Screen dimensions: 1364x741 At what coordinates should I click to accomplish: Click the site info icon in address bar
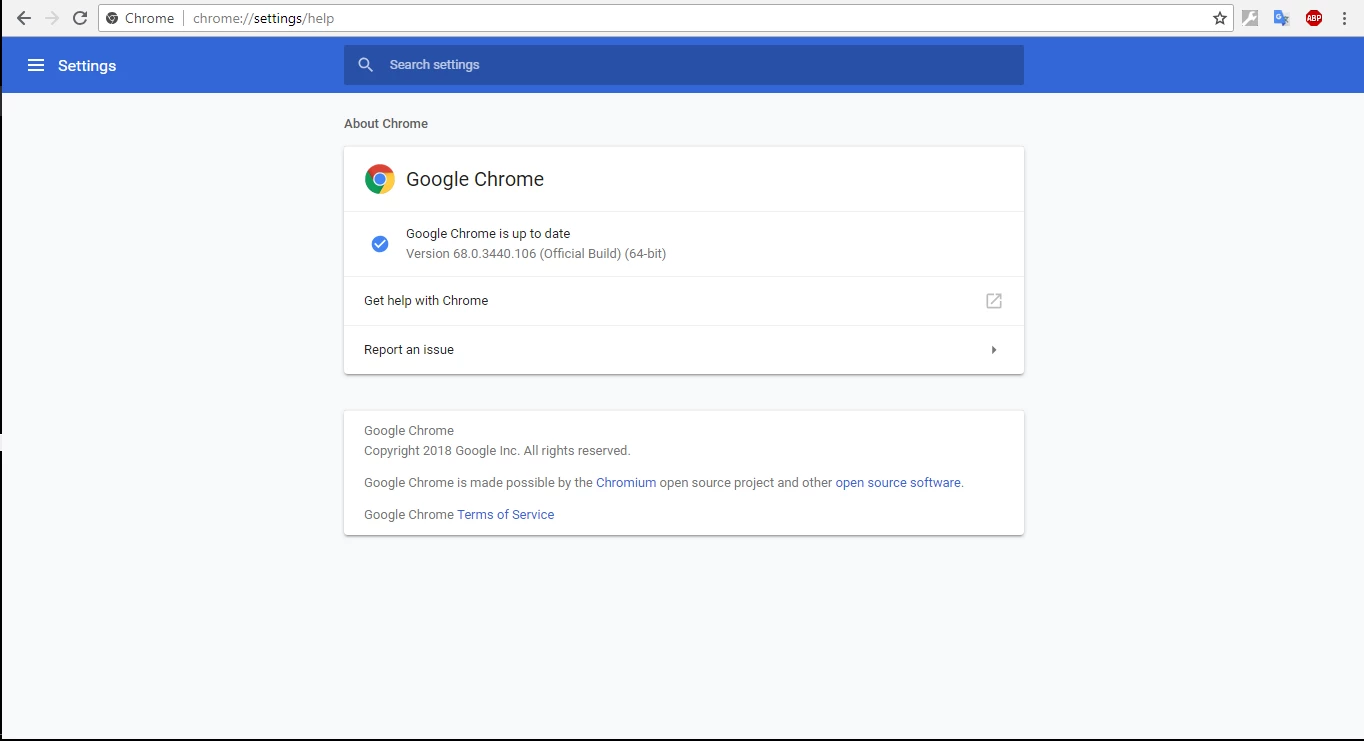(112, 18)
